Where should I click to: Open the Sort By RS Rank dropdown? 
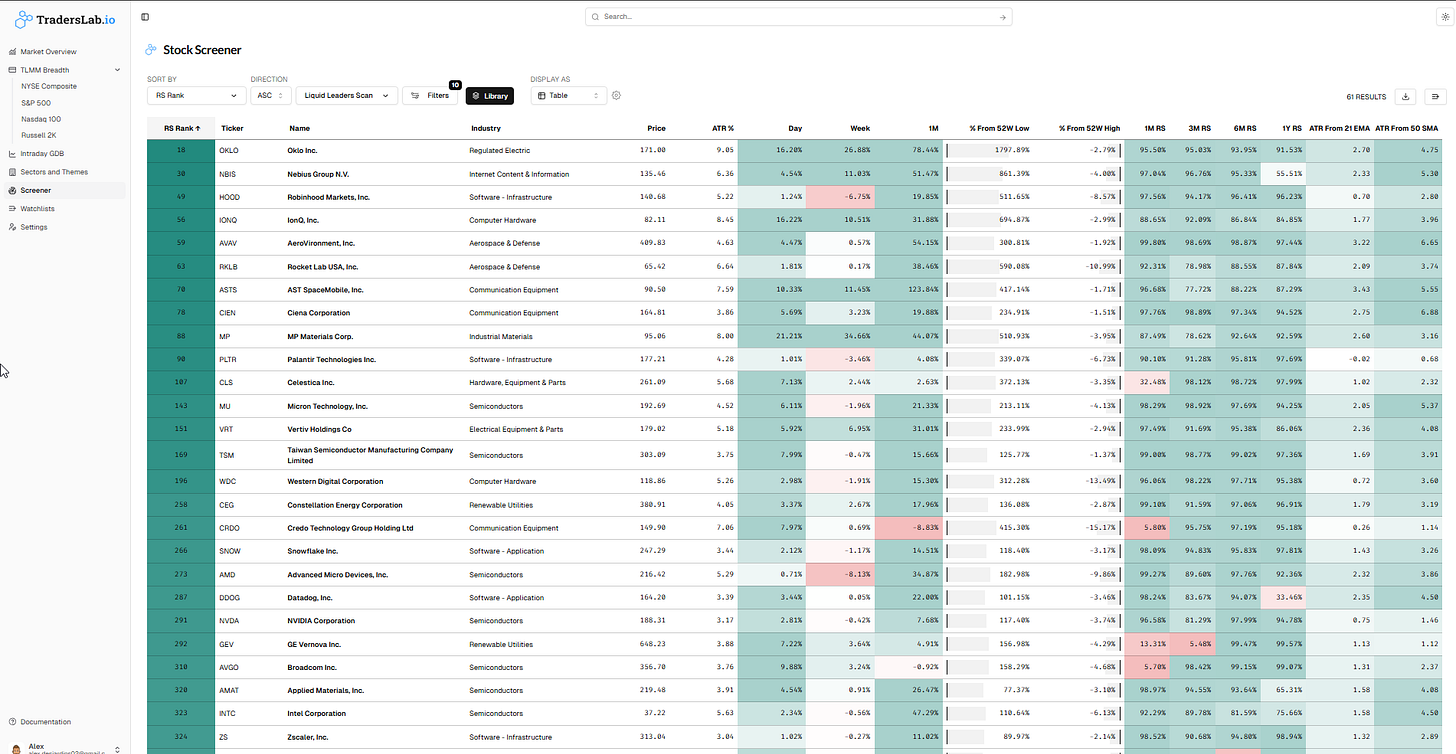click(x=196, y=96)
